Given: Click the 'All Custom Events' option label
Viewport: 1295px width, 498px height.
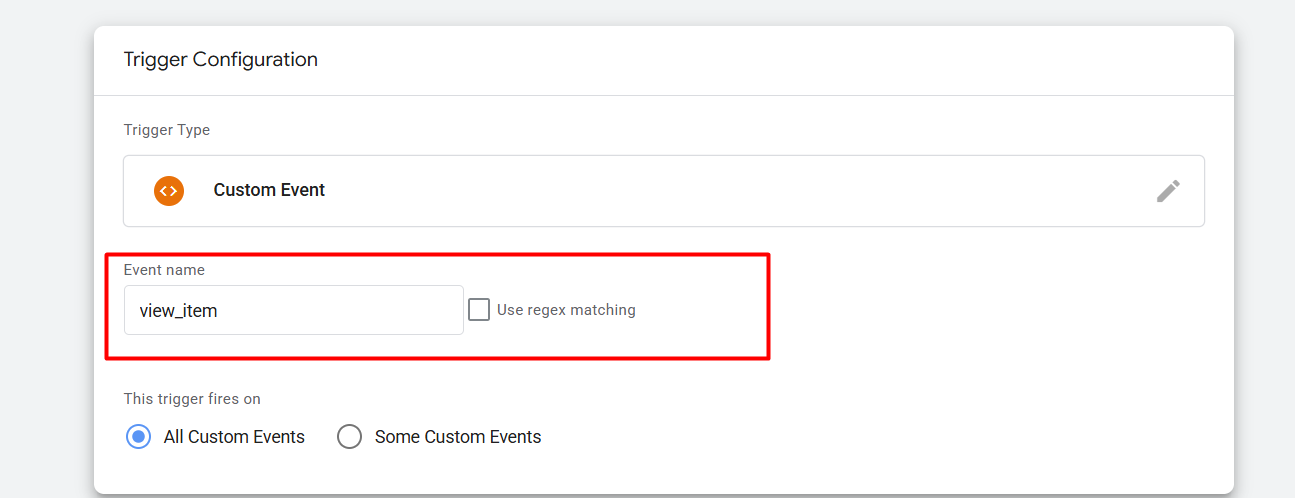Looking at the screenshot, I should coord(234,437).
